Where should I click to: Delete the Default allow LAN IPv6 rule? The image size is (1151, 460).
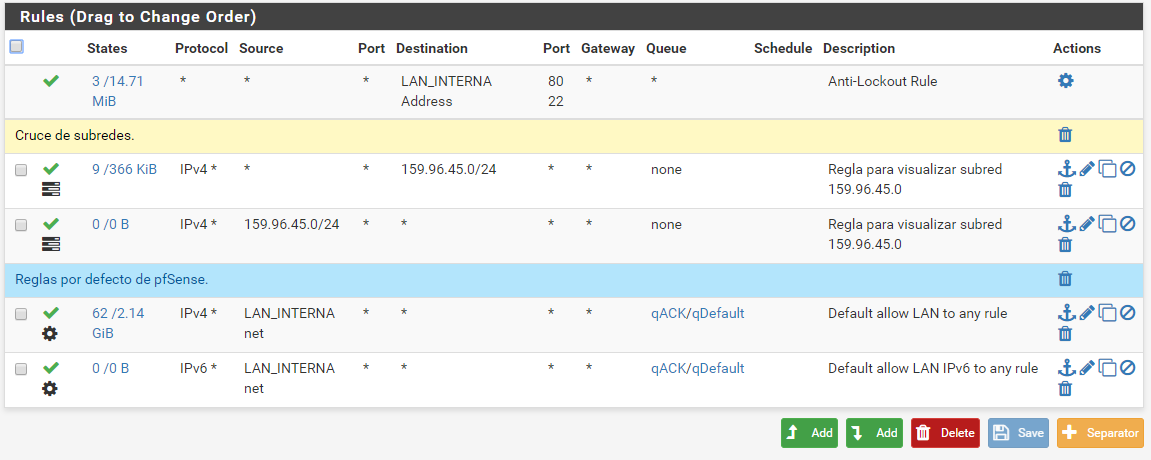(1065, 388)
